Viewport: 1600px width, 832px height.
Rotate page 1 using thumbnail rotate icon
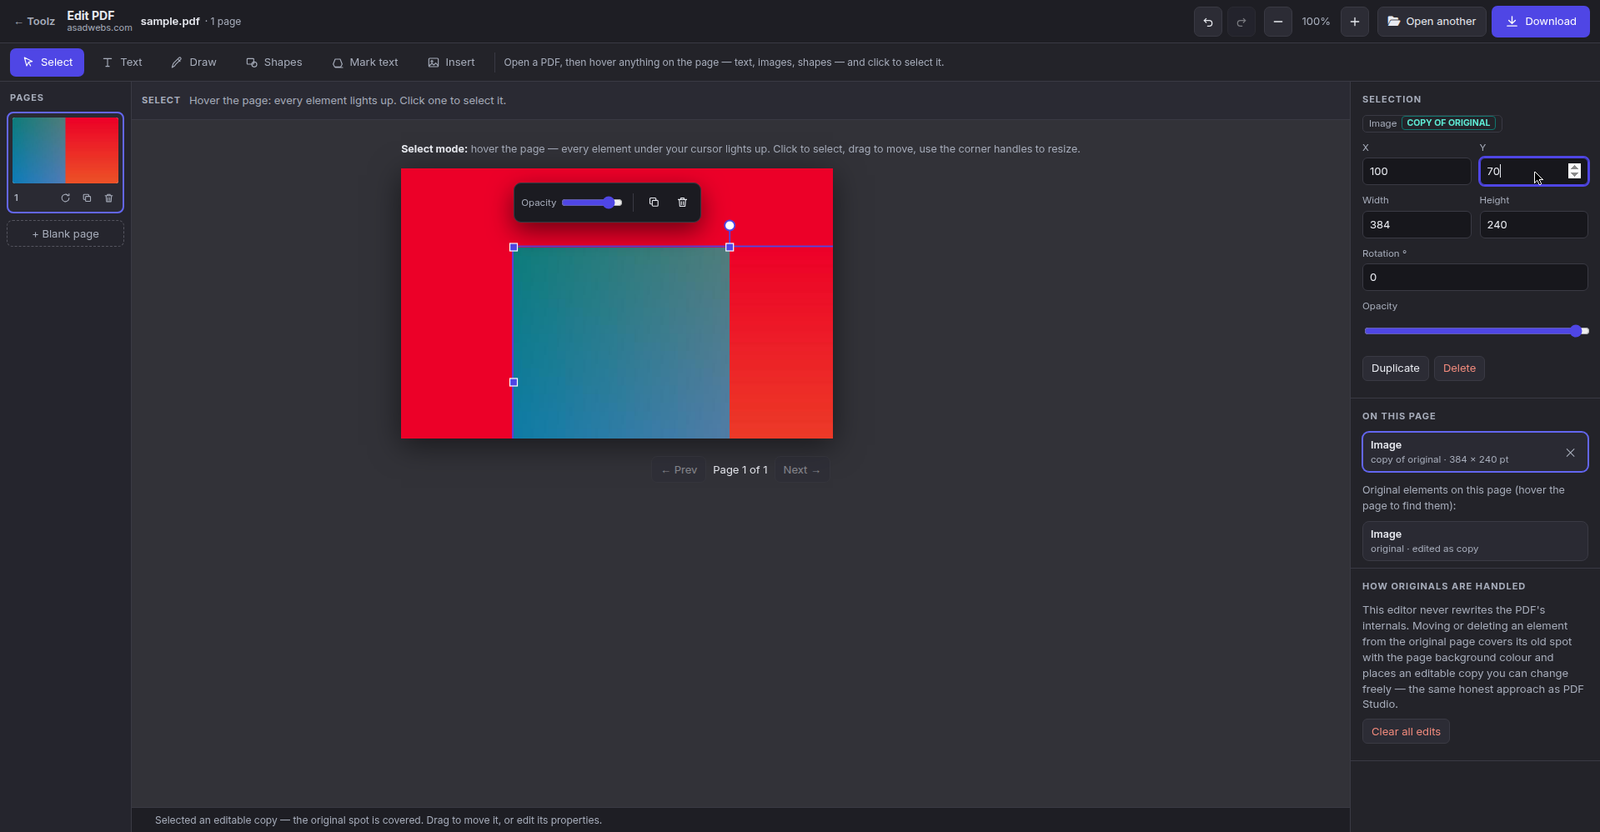pyautogui.click(x=65, y=198)
